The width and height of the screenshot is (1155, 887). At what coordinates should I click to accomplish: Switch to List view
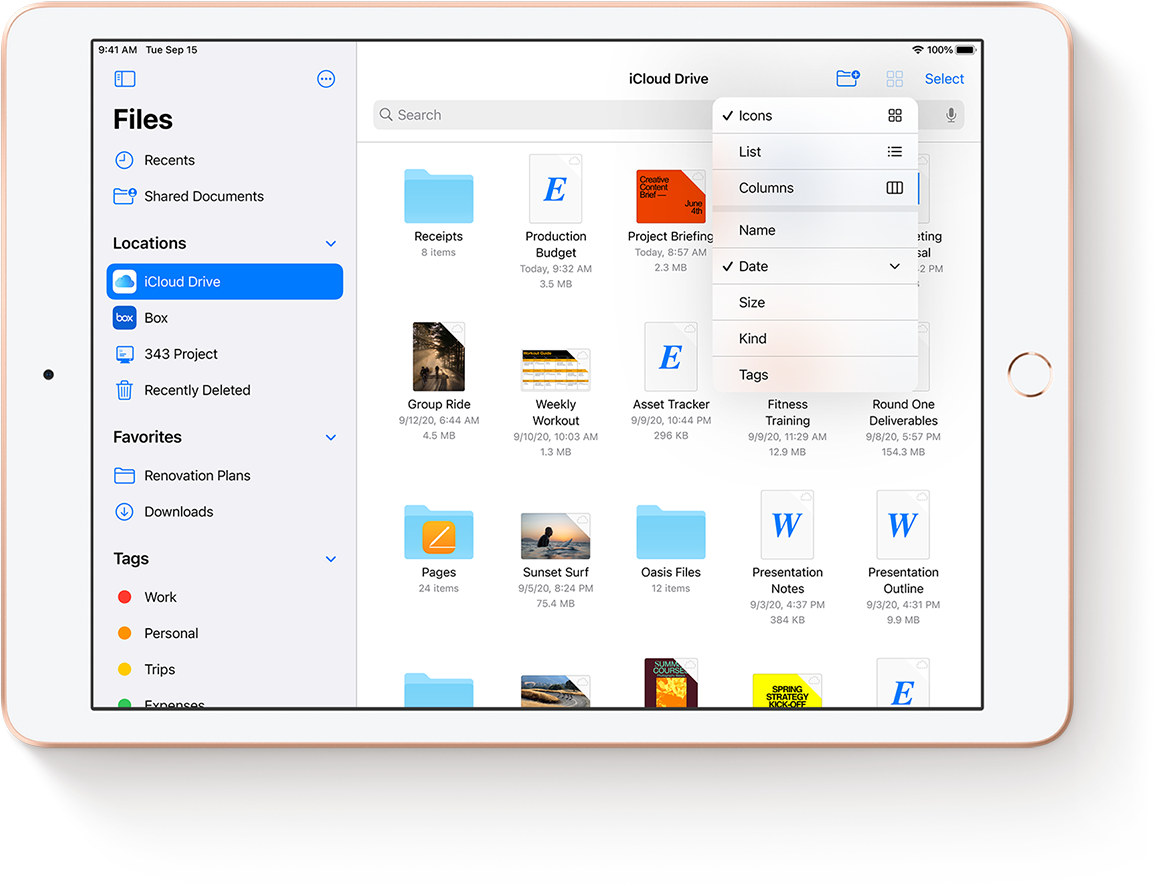[x=815, y=152]
